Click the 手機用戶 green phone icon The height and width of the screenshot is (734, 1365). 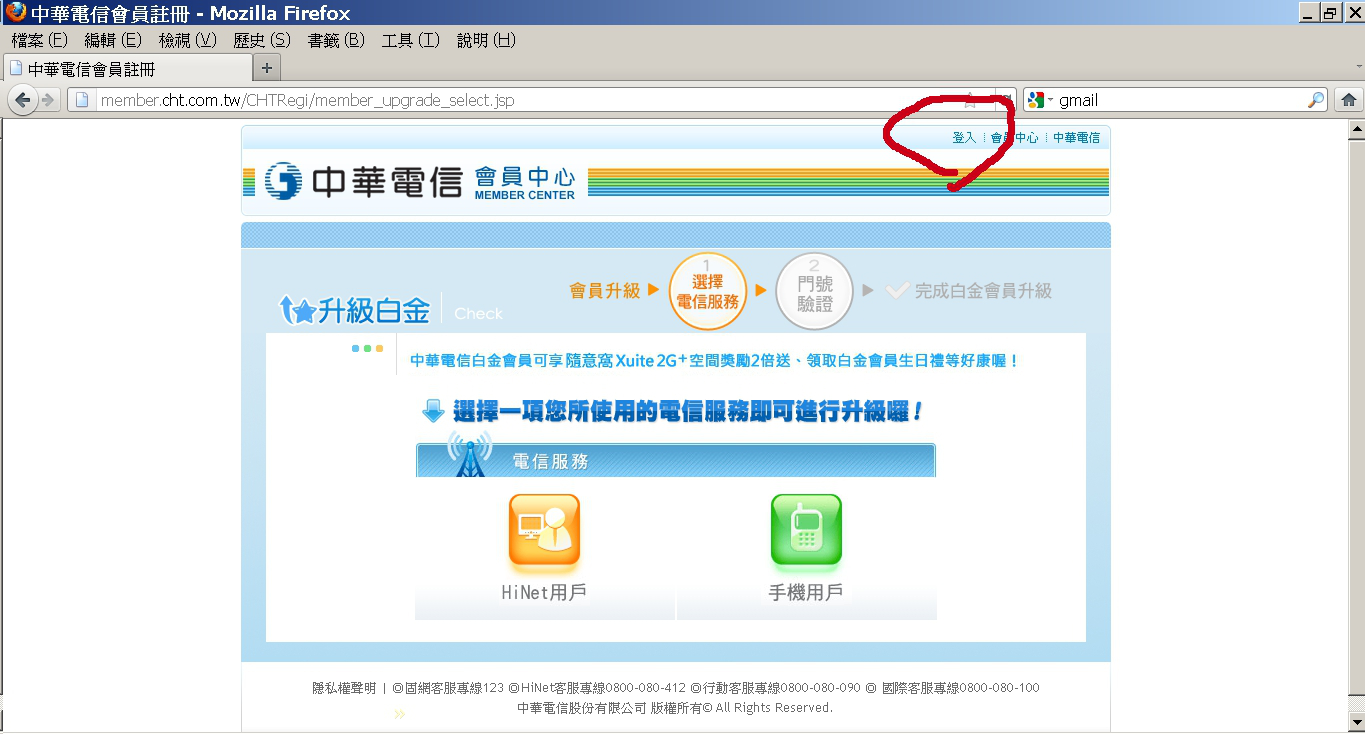pos(806,530)
